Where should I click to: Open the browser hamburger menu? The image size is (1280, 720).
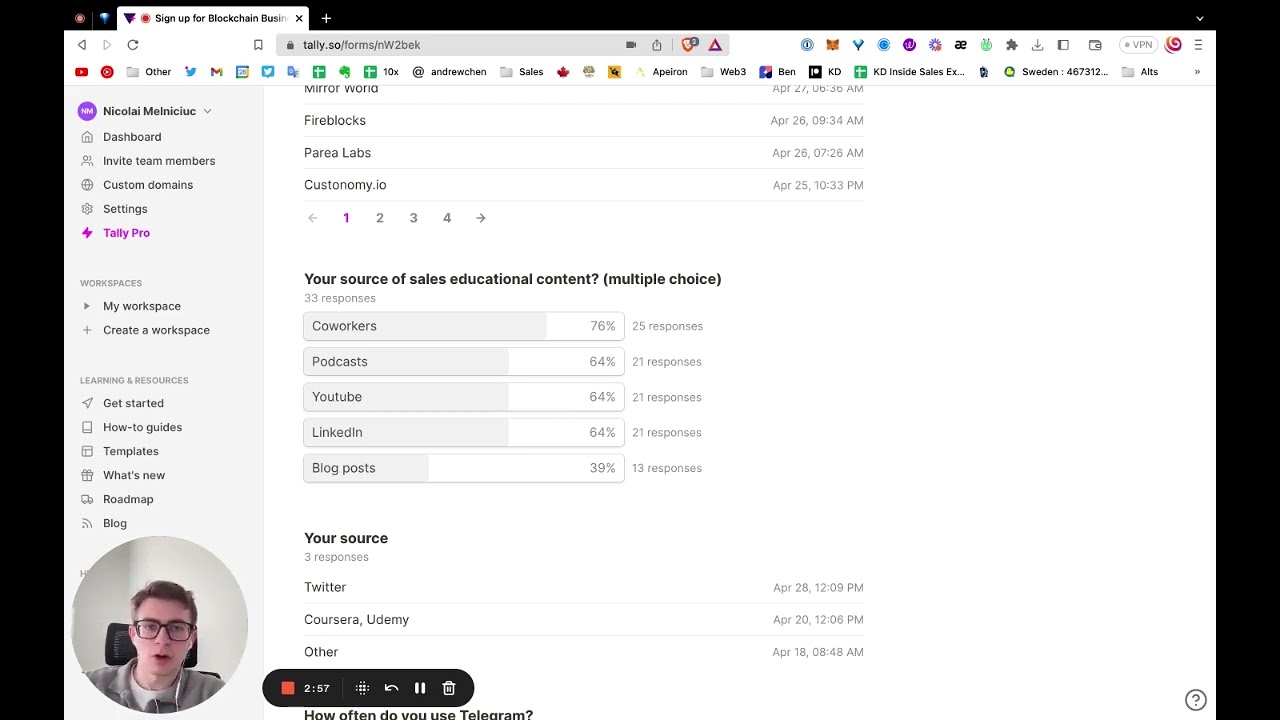tap(1198, 45)
